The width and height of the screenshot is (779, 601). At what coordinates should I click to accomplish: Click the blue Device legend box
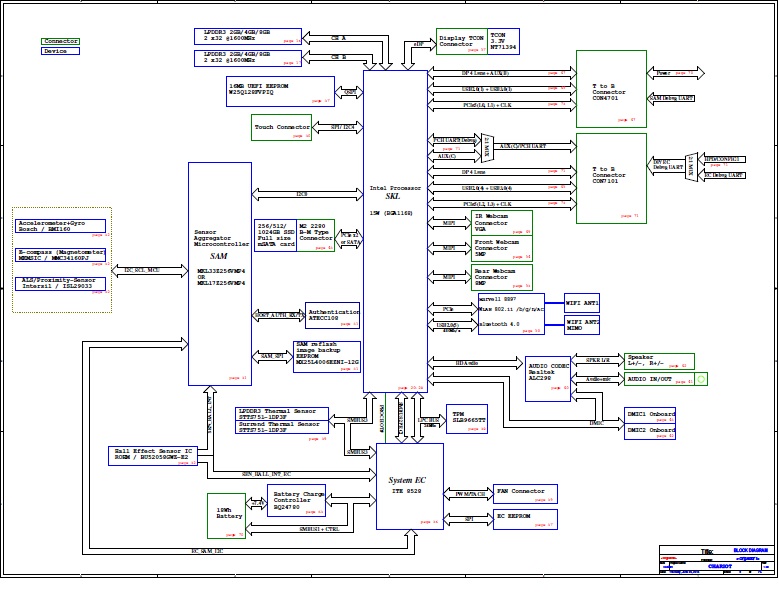60,51
